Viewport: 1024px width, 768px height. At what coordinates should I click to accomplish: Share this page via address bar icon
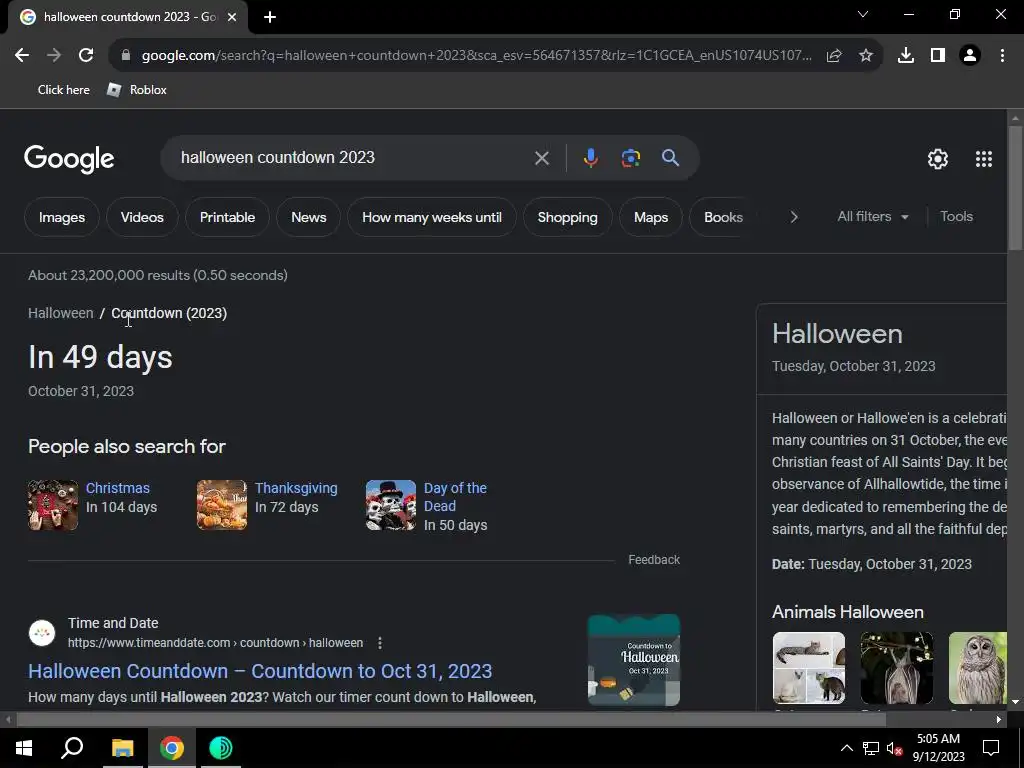[x=834, y=56]
